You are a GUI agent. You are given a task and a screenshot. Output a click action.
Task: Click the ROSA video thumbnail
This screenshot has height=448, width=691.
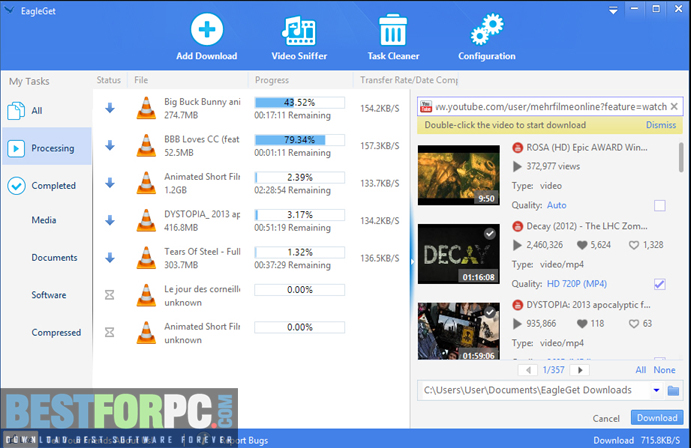[x=458, y=175]
